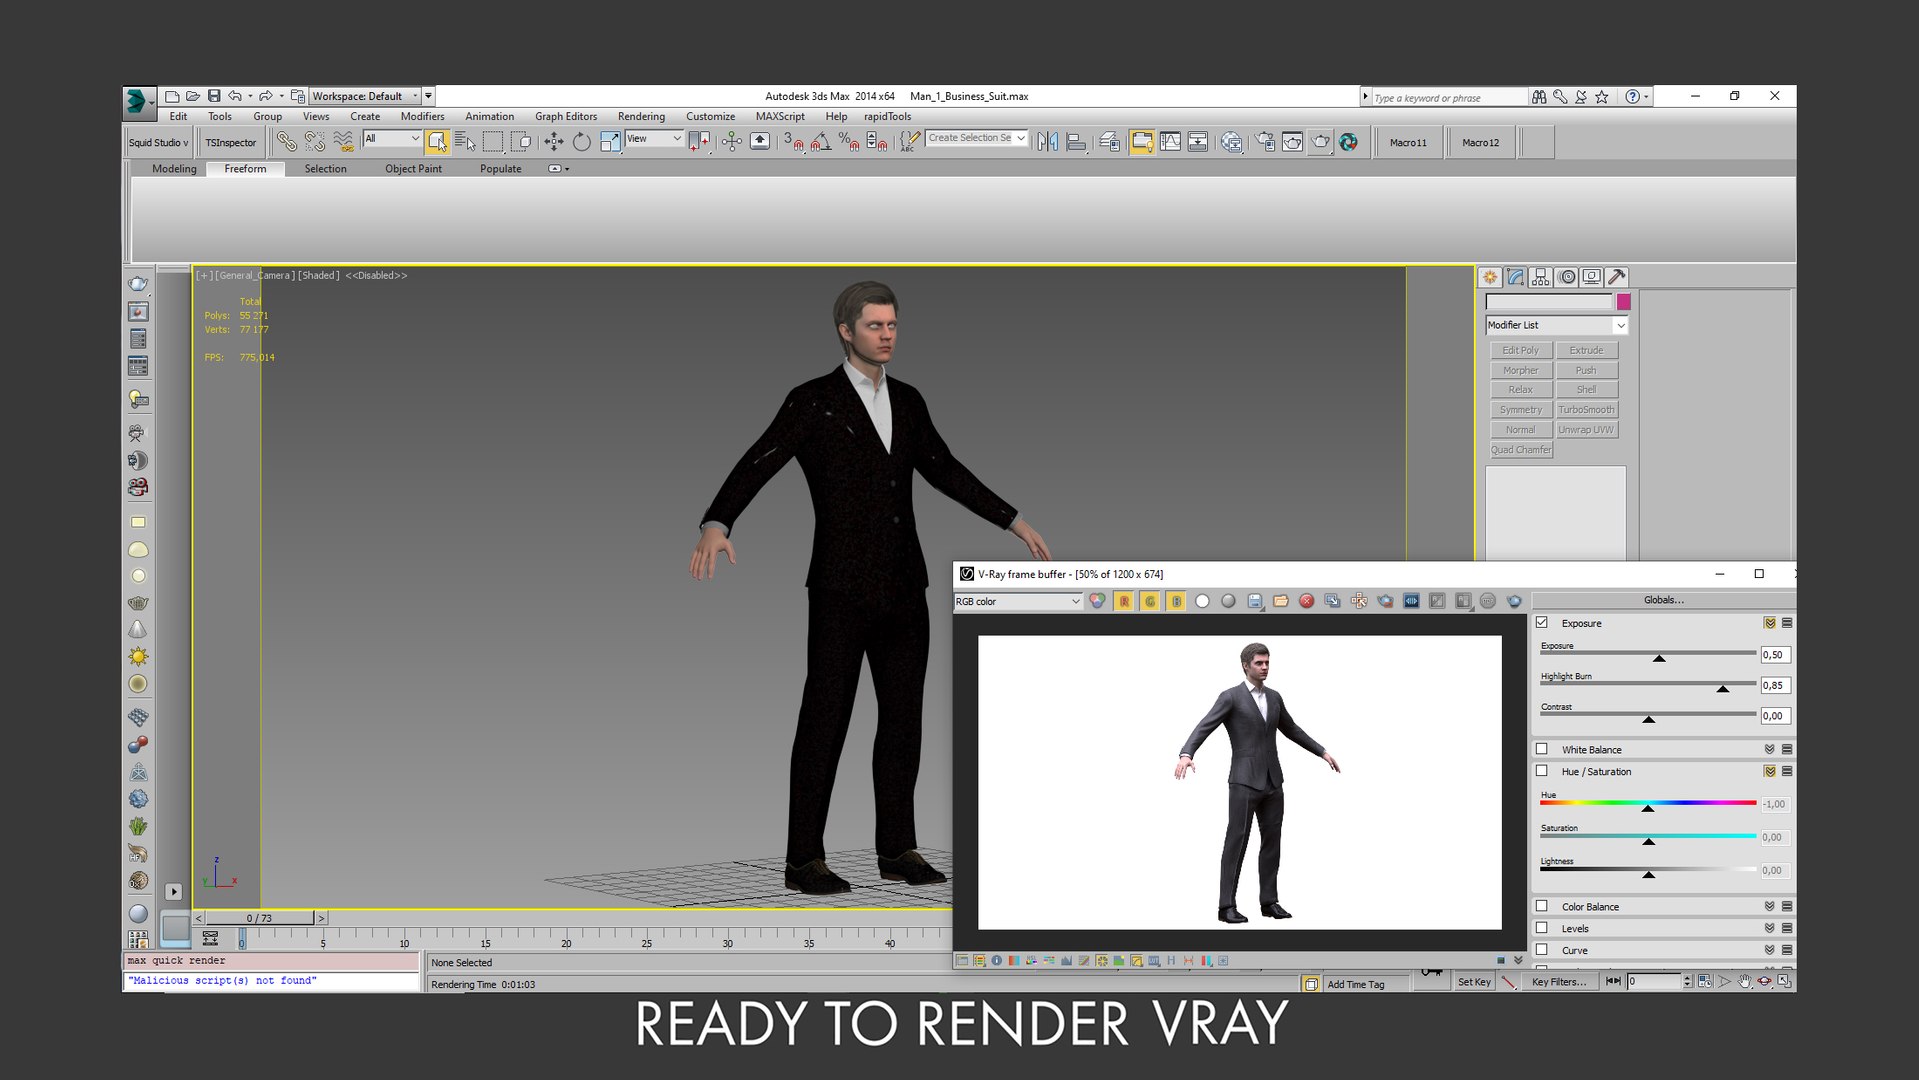The height and width of the screenshot is (1080, 1919).
Task: Click the pink object color swatch
Action: [1623, 302]
